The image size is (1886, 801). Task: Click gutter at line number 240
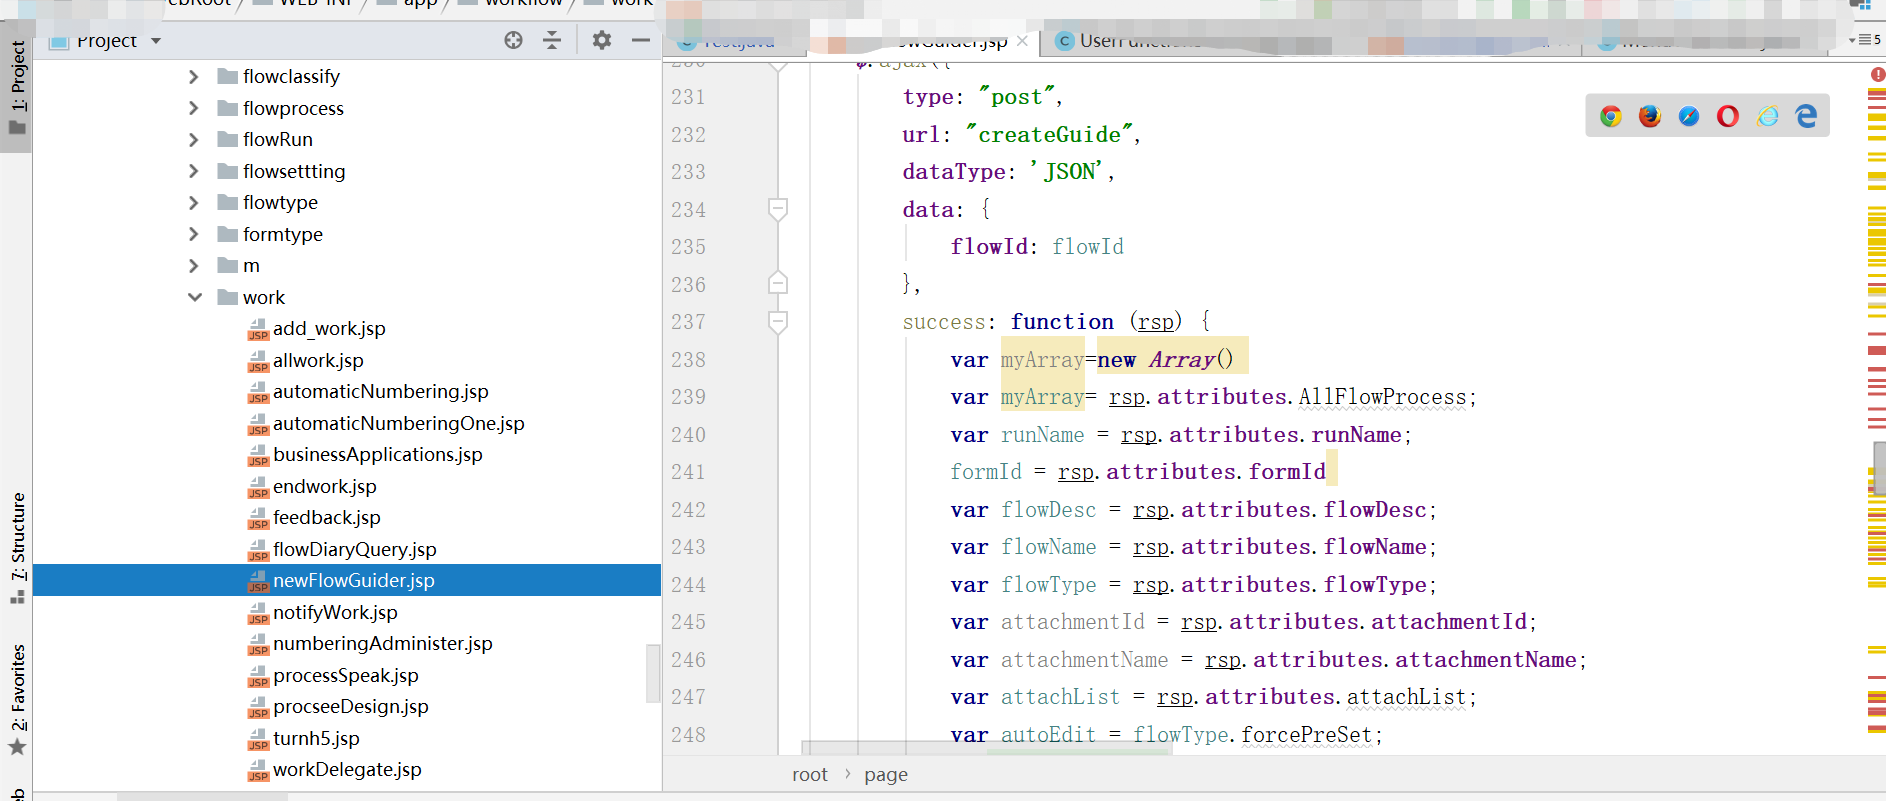(x=688, y=435)
